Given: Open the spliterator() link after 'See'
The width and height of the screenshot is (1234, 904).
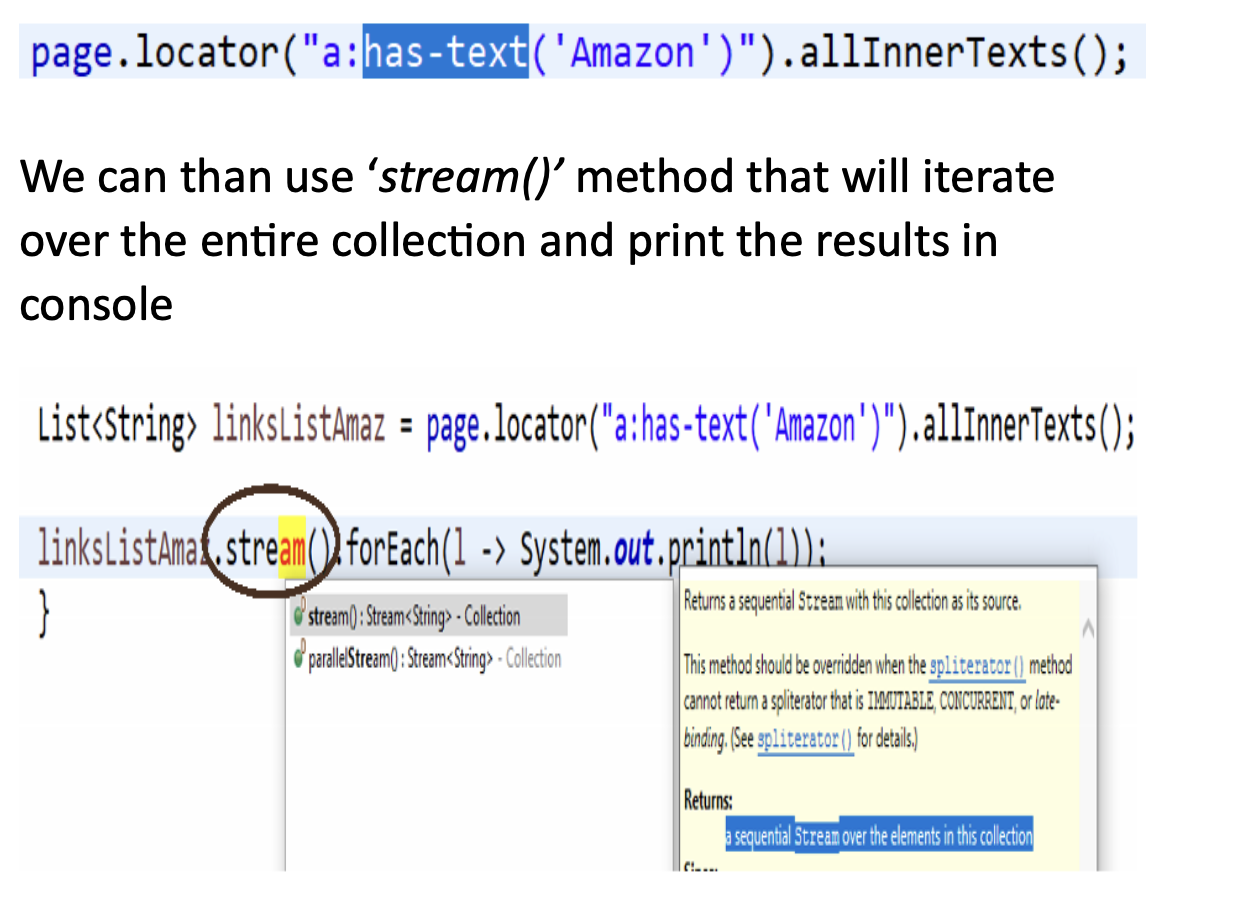Looking at the screenshot, I should click(805, 741).
